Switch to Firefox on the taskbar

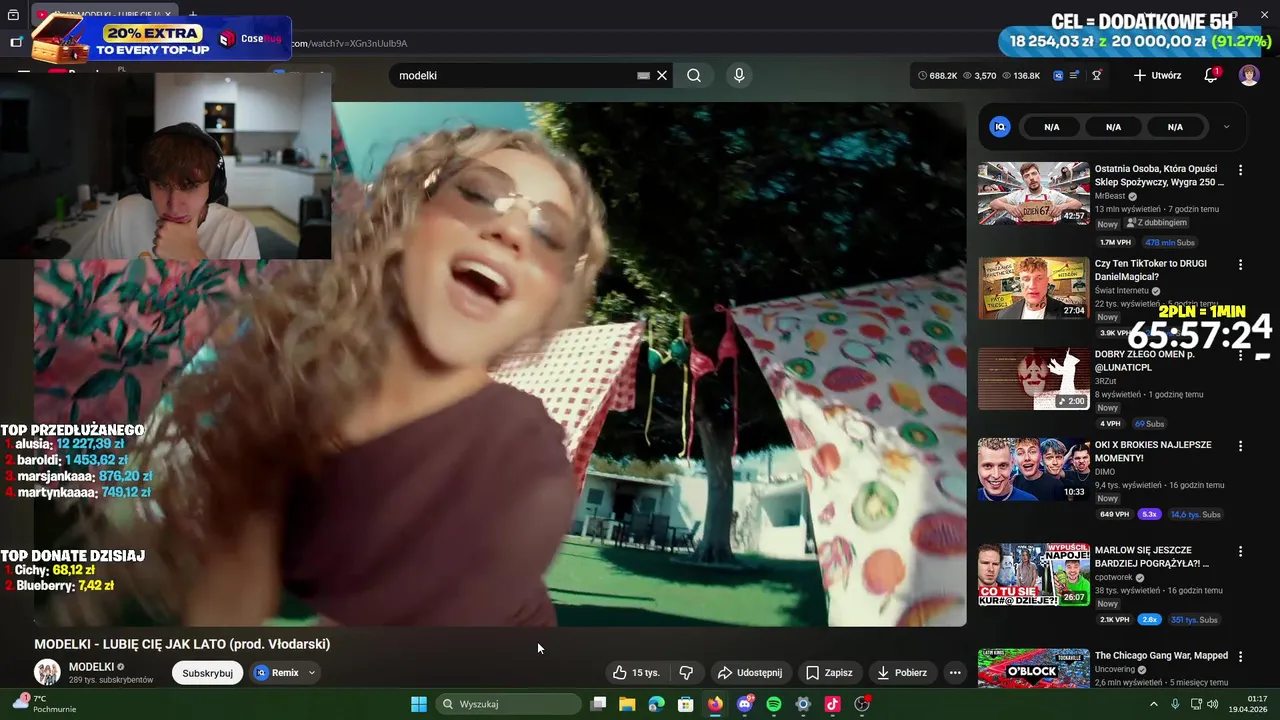click(x=715, y=704)
